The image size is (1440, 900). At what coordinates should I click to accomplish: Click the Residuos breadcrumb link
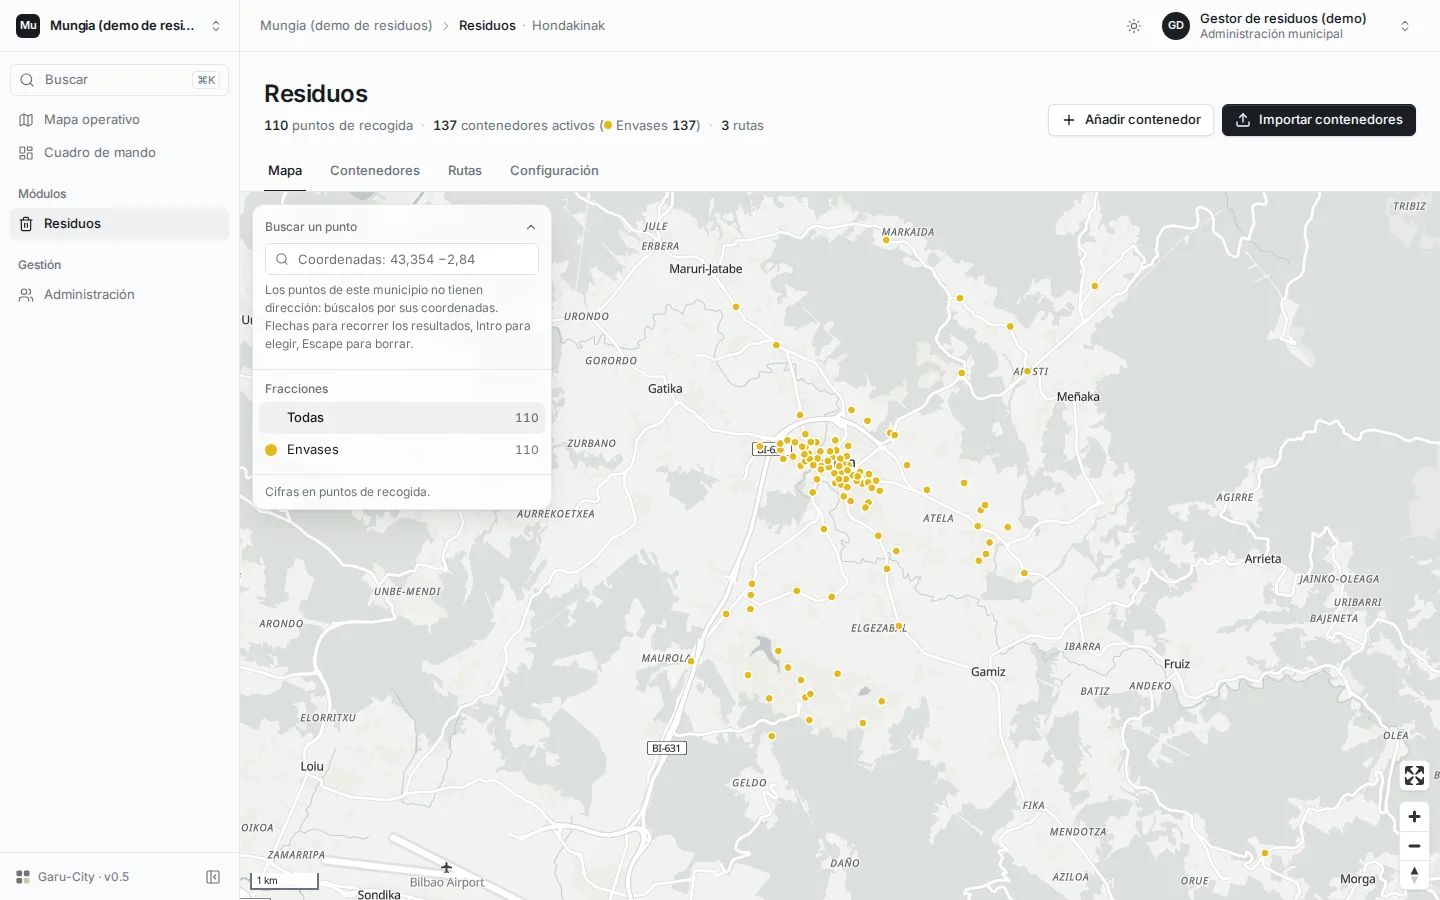[487, 26]
